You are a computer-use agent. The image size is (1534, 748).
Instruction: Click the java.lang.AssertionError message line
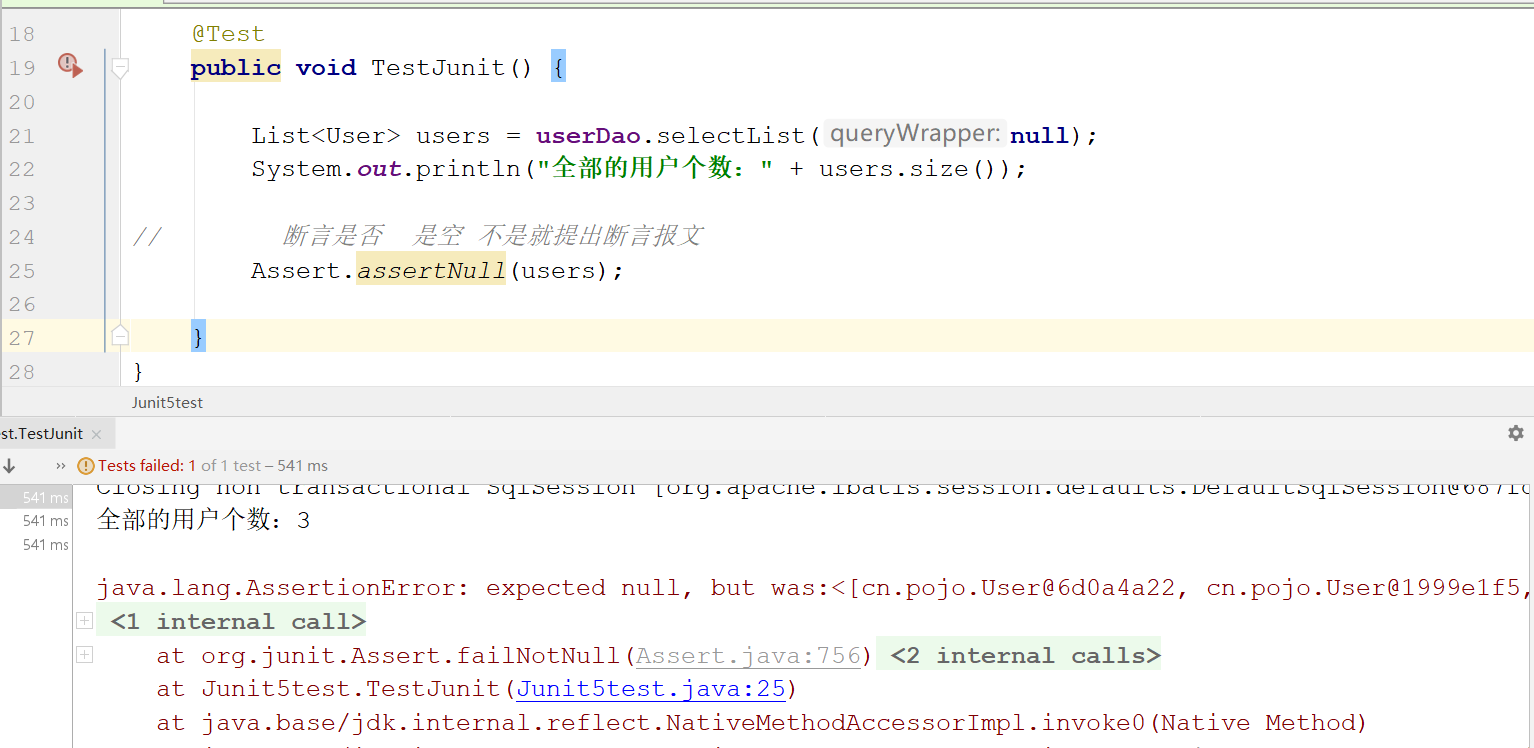(815, 588)
